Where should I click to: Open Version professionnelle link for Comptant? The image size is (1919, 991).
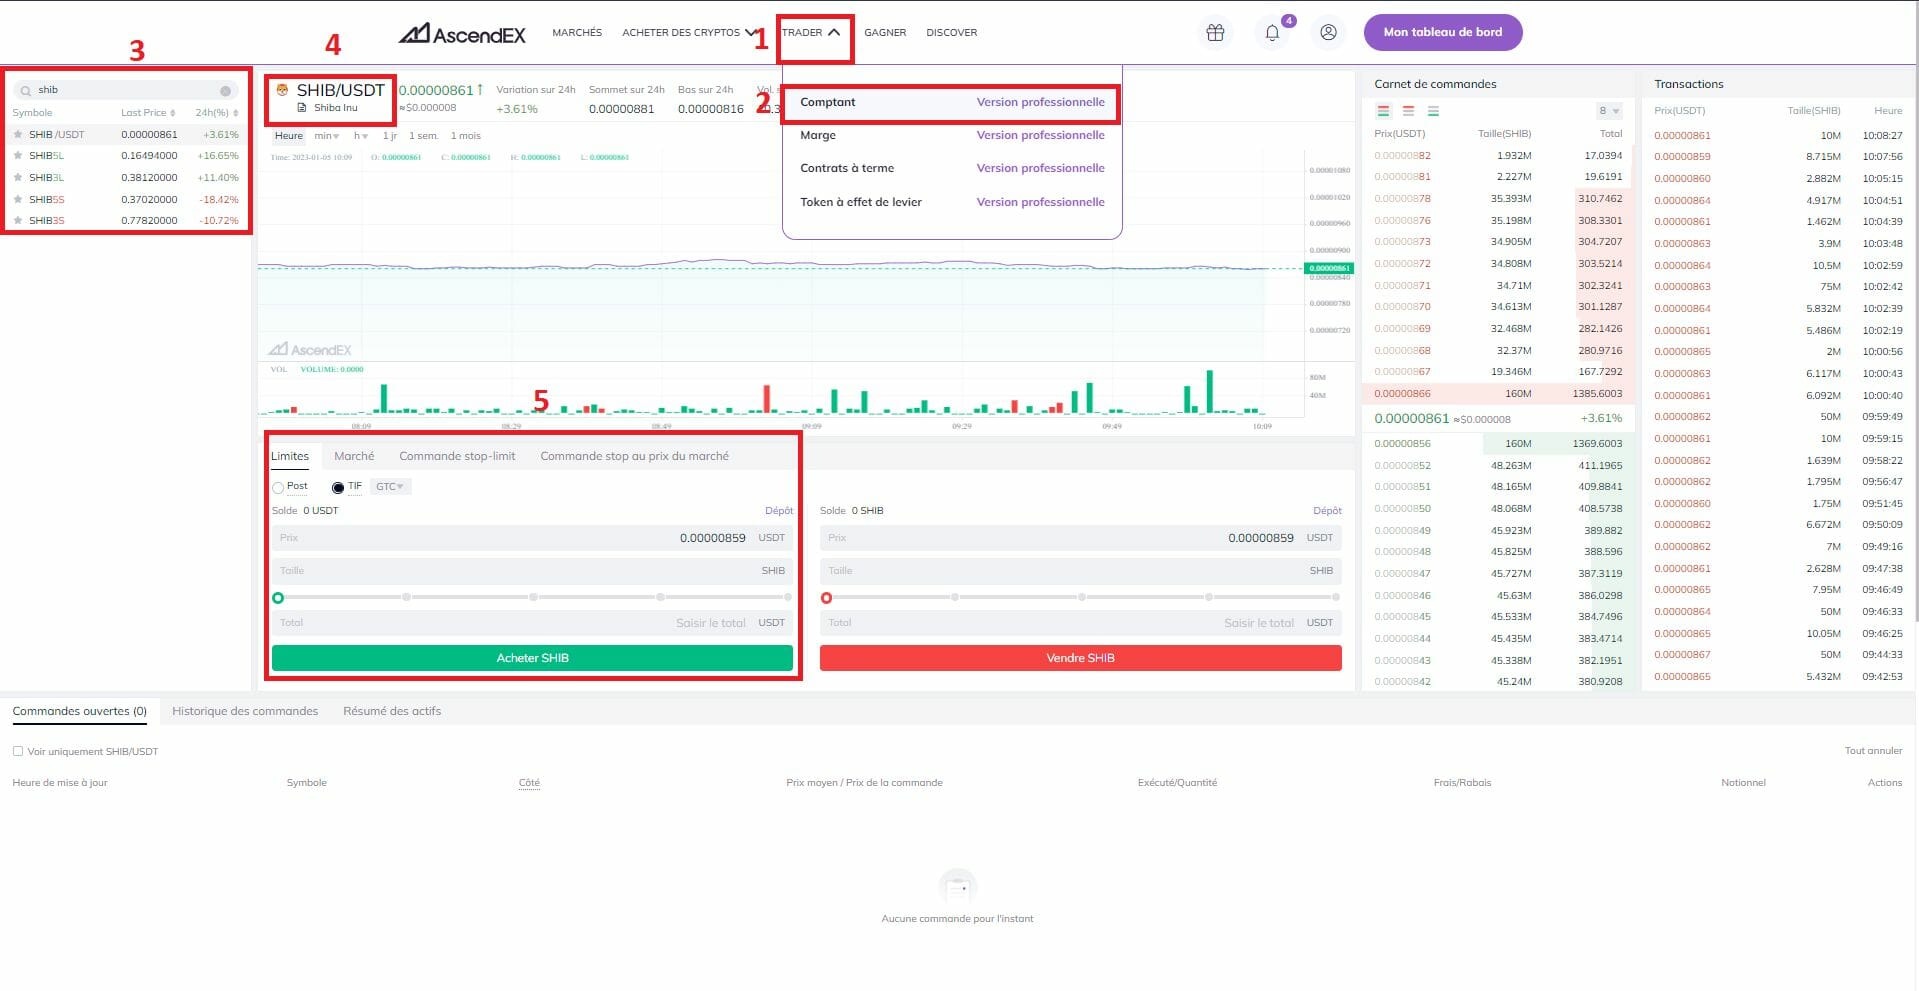pos(1041,102)
